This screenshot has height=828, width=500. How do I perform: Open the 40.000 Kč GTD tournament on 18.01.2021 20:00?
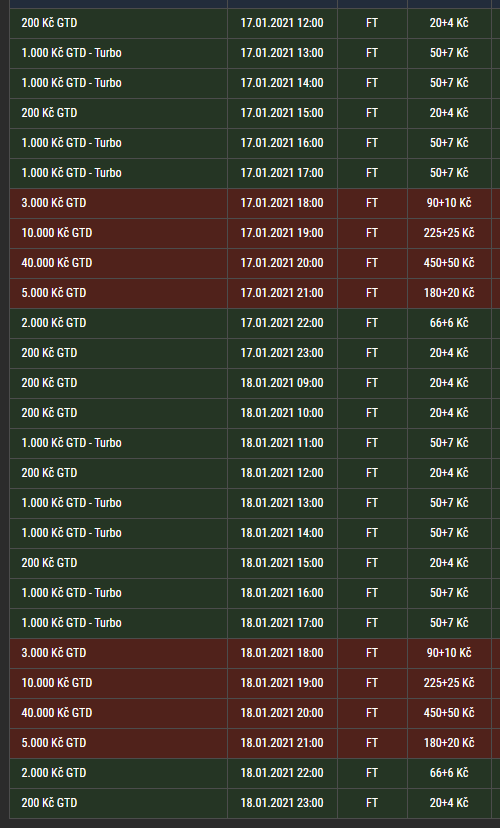coord(56,713)
